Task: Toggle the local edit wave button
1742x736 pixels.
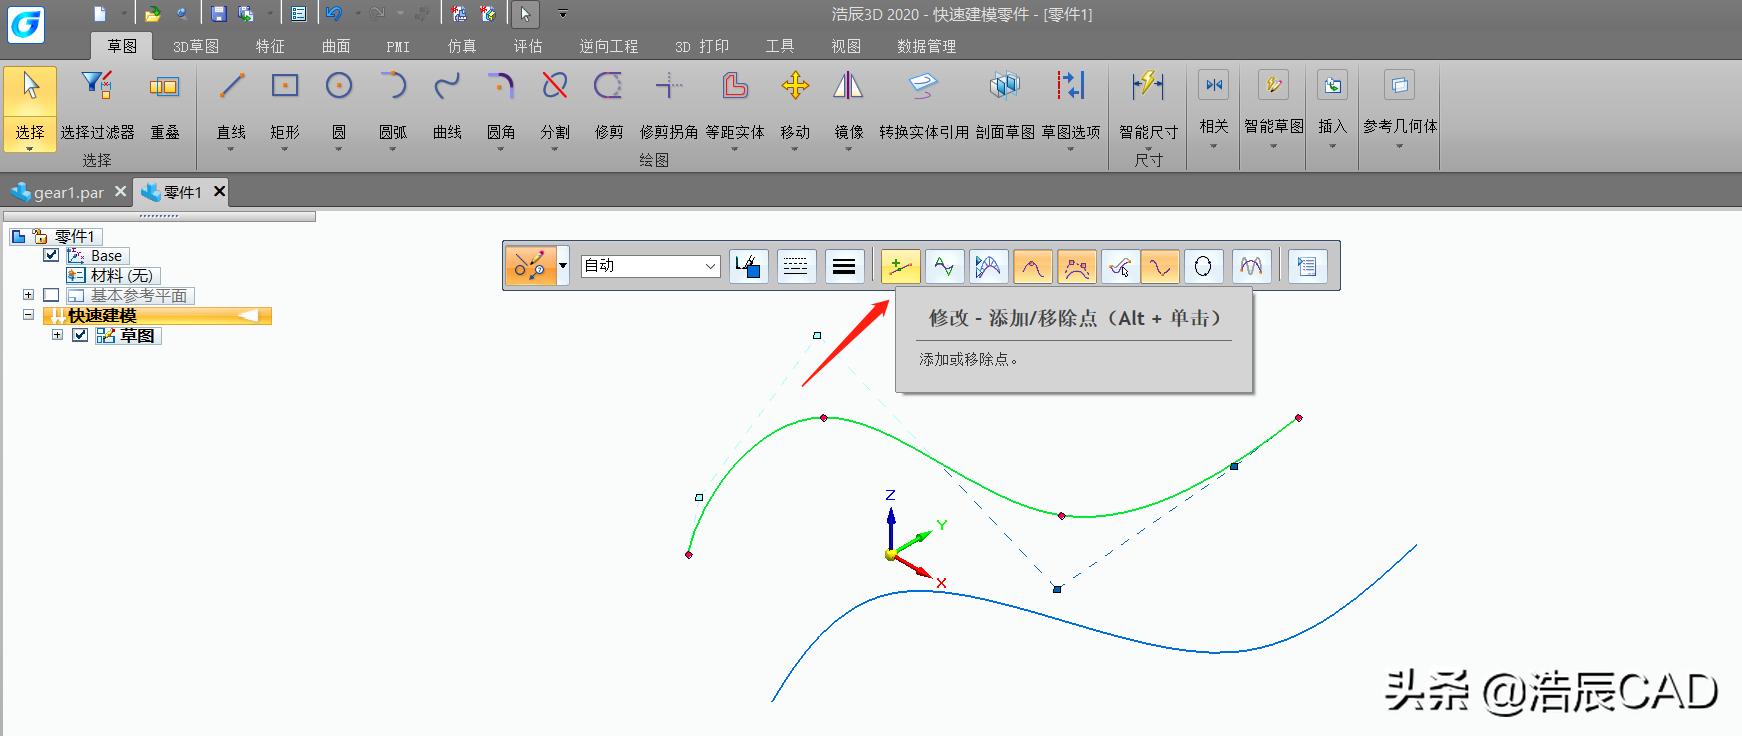Action: [1160, 266]
